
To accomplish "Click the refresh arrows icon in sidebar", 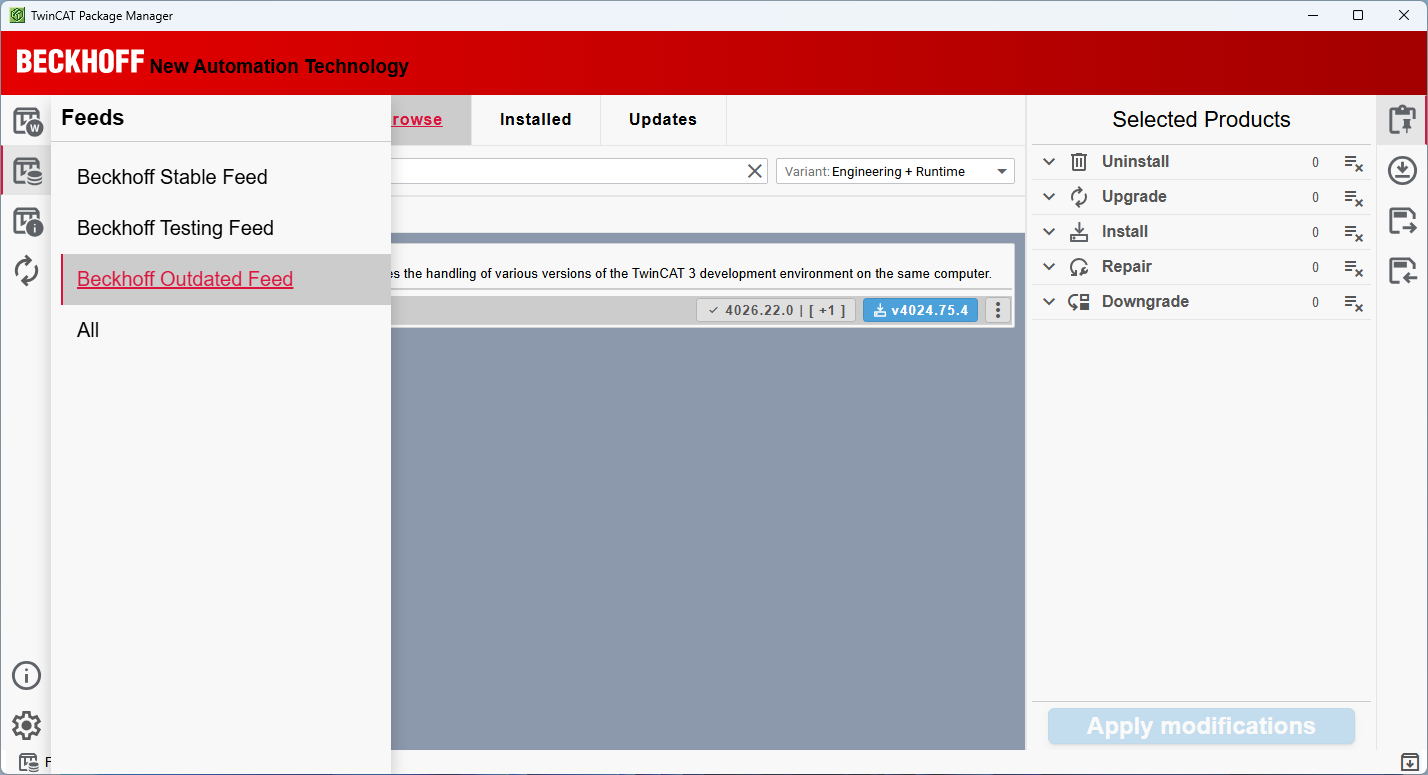I will [27, 270].
